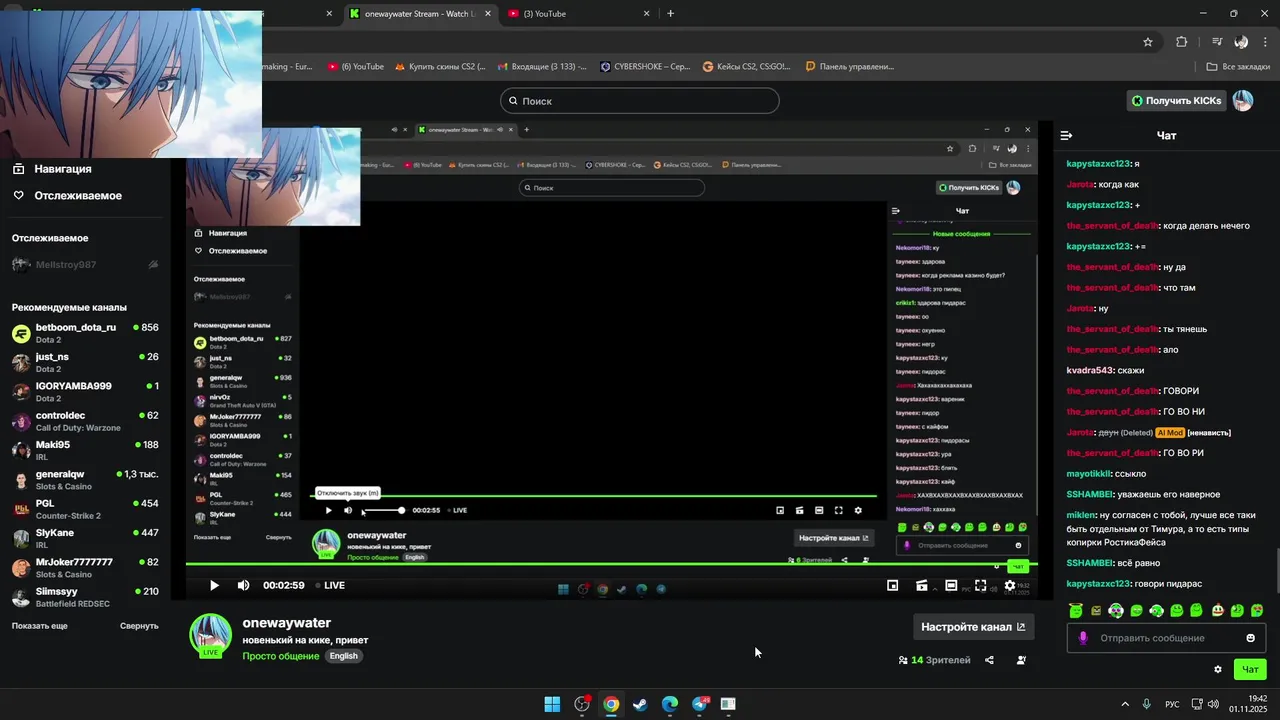Open Slimssyy Battlefield channel
The width and height of the screenshot is (1280, 720).
85,596
